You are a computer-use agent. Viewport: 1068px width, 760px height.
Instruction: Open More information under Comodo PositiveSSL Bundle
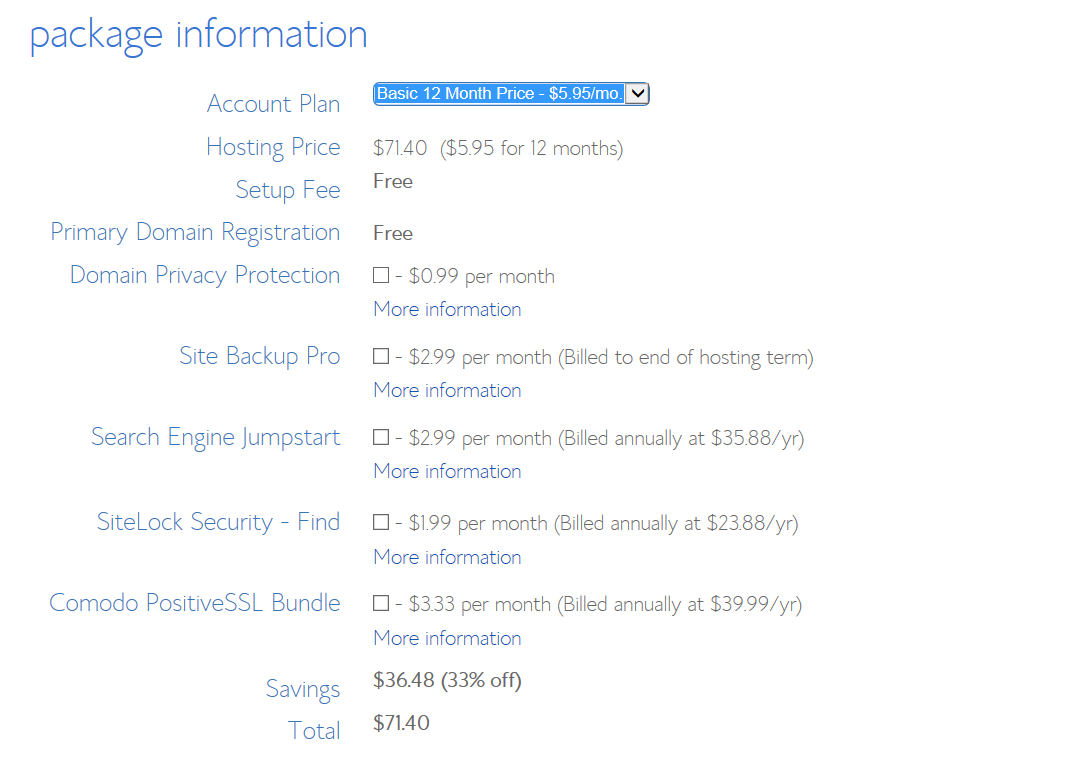coord(447,638)
